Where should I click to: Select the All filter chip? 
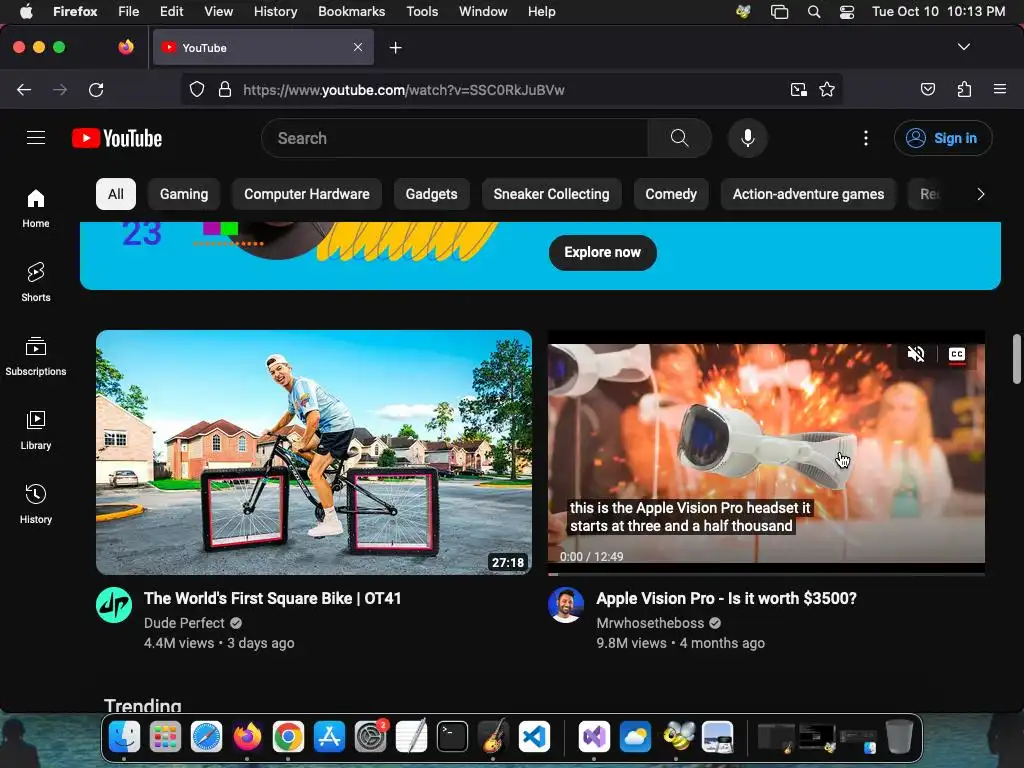tap(116, 194)
